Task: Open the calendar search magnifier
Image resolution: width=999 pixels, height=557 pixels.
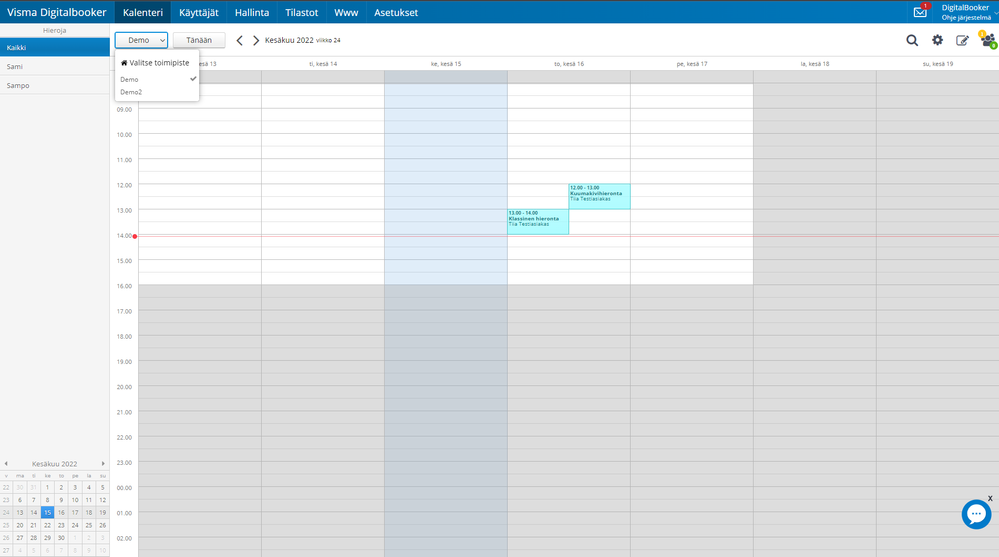Action: click(912, 40)
